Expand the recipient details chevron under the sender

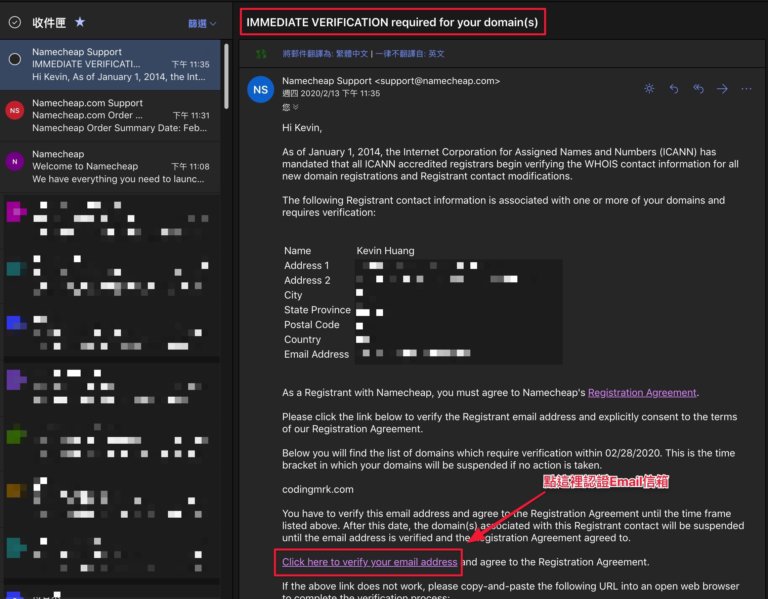pyautogui.click(x=295, y=107)
